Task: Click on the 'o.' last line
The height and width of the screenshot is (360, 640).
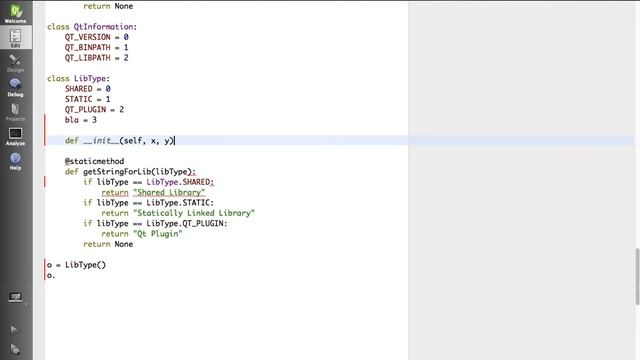Action: [x=51, y=276]
